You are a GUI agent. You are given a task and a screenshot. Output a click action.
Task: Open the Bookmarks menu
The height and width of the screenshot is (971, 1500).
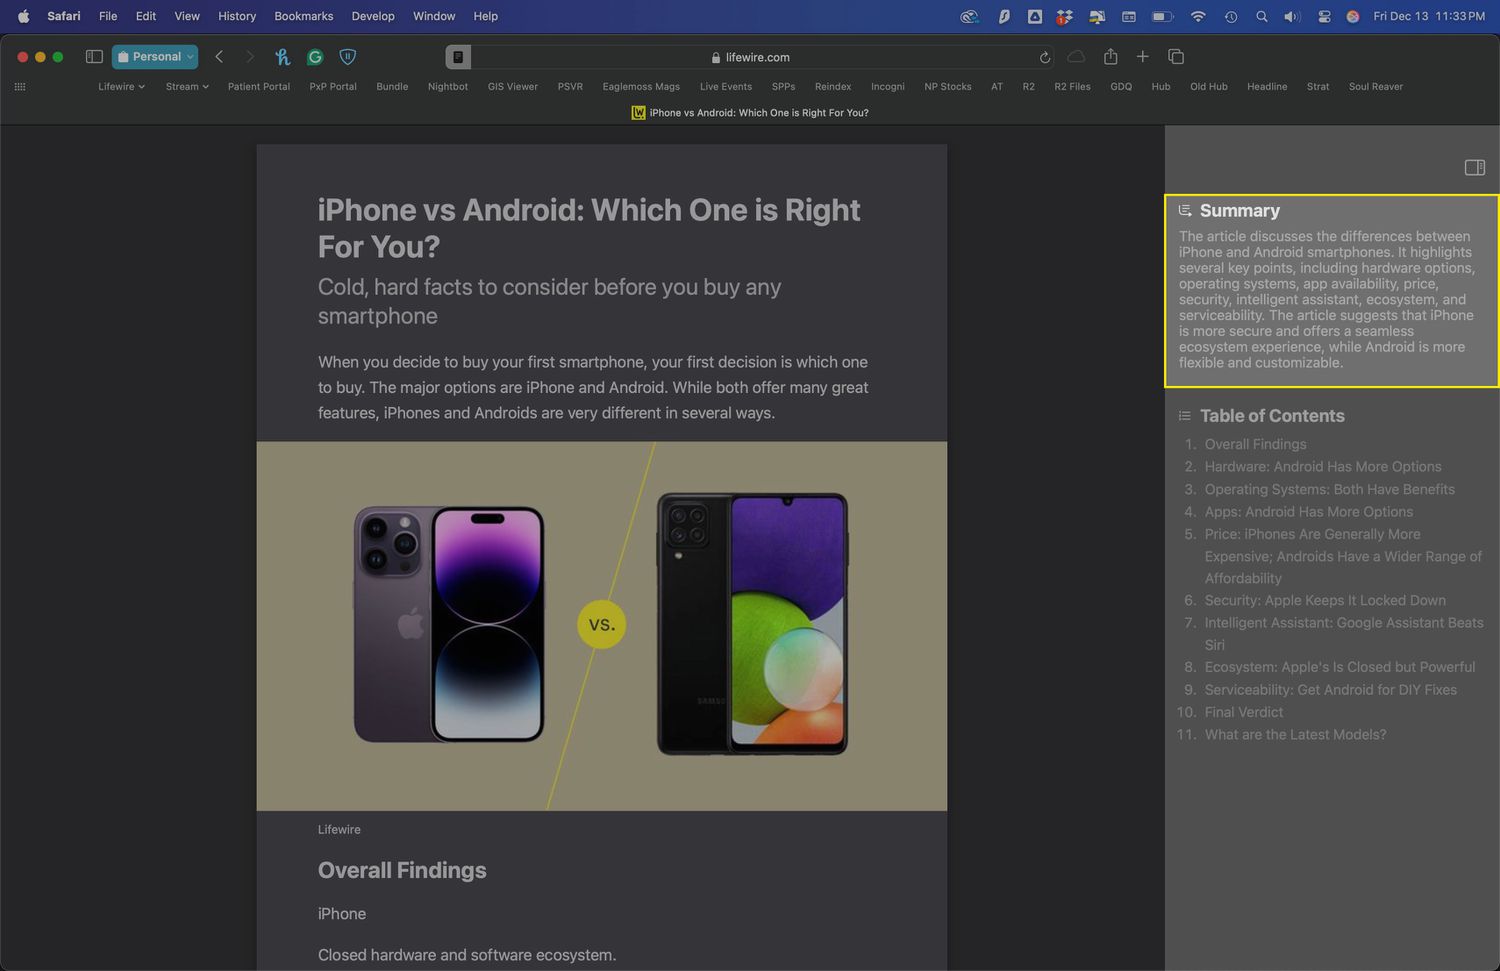[x=303, y=16]
